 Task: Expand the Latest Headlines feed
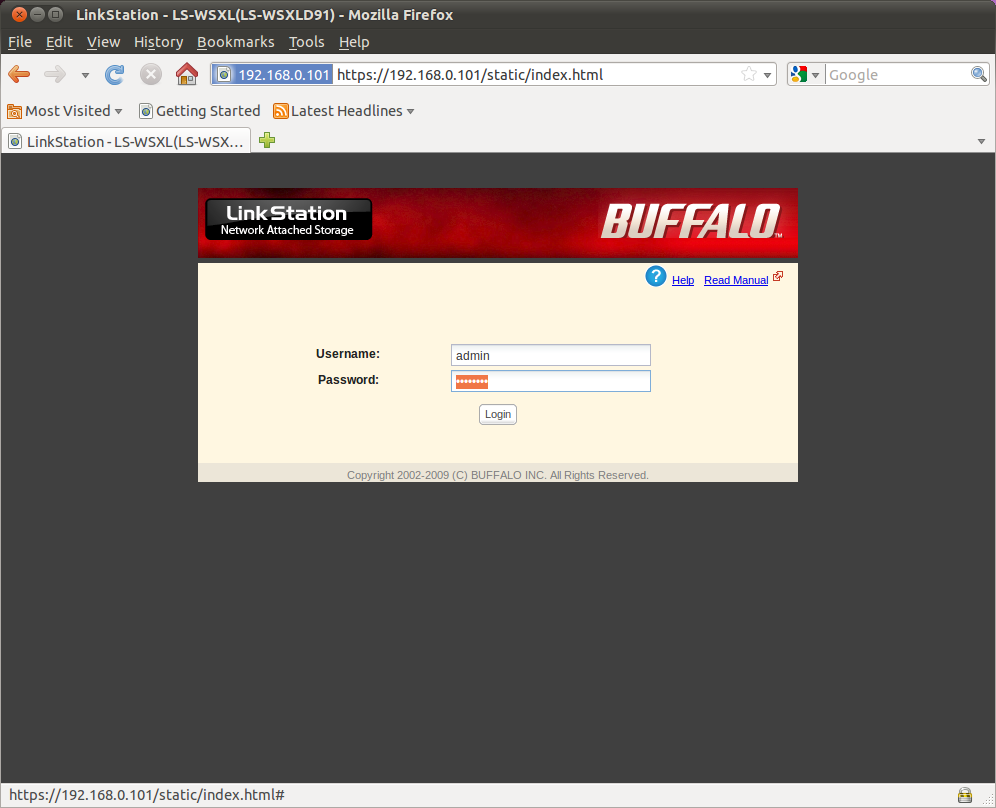point(344,111)
